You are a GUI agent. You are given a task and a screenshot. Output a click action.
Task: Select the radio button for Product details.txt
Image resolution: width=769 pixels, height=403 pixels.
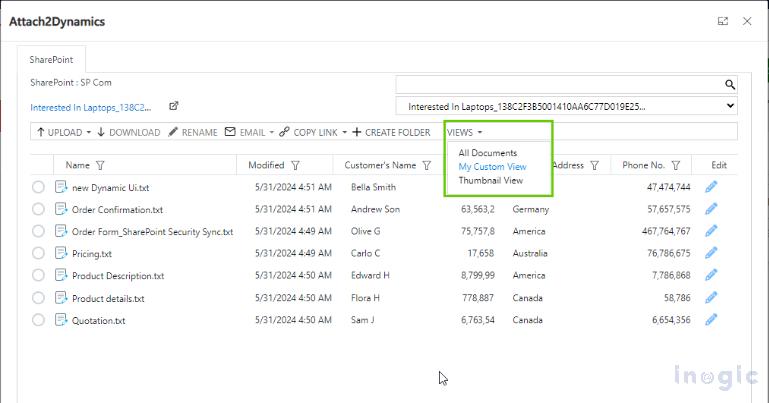(x=39, y=298)
